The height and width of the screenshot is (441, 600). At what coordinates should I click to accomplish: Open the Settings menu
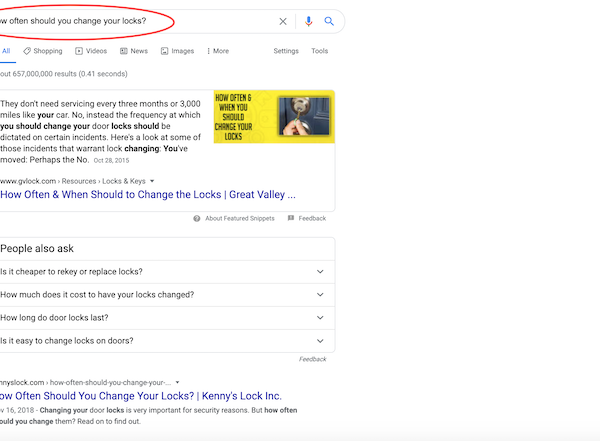pyautogui.click(x=286, y=51)
